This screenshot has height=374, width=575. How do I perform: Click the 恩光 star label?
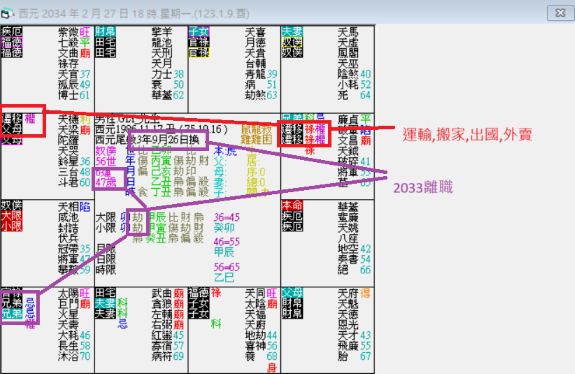tap(348, 325)
